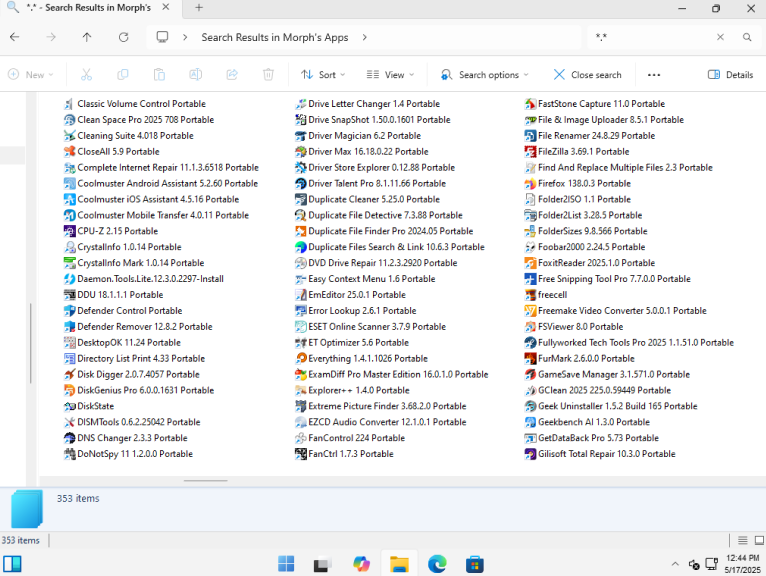Select ExamDiff Pro Master Edition 16.0.1.0 Portable
Image resolution: width=766 pixels, height=576 pixels.
click(x=392, y=375)
